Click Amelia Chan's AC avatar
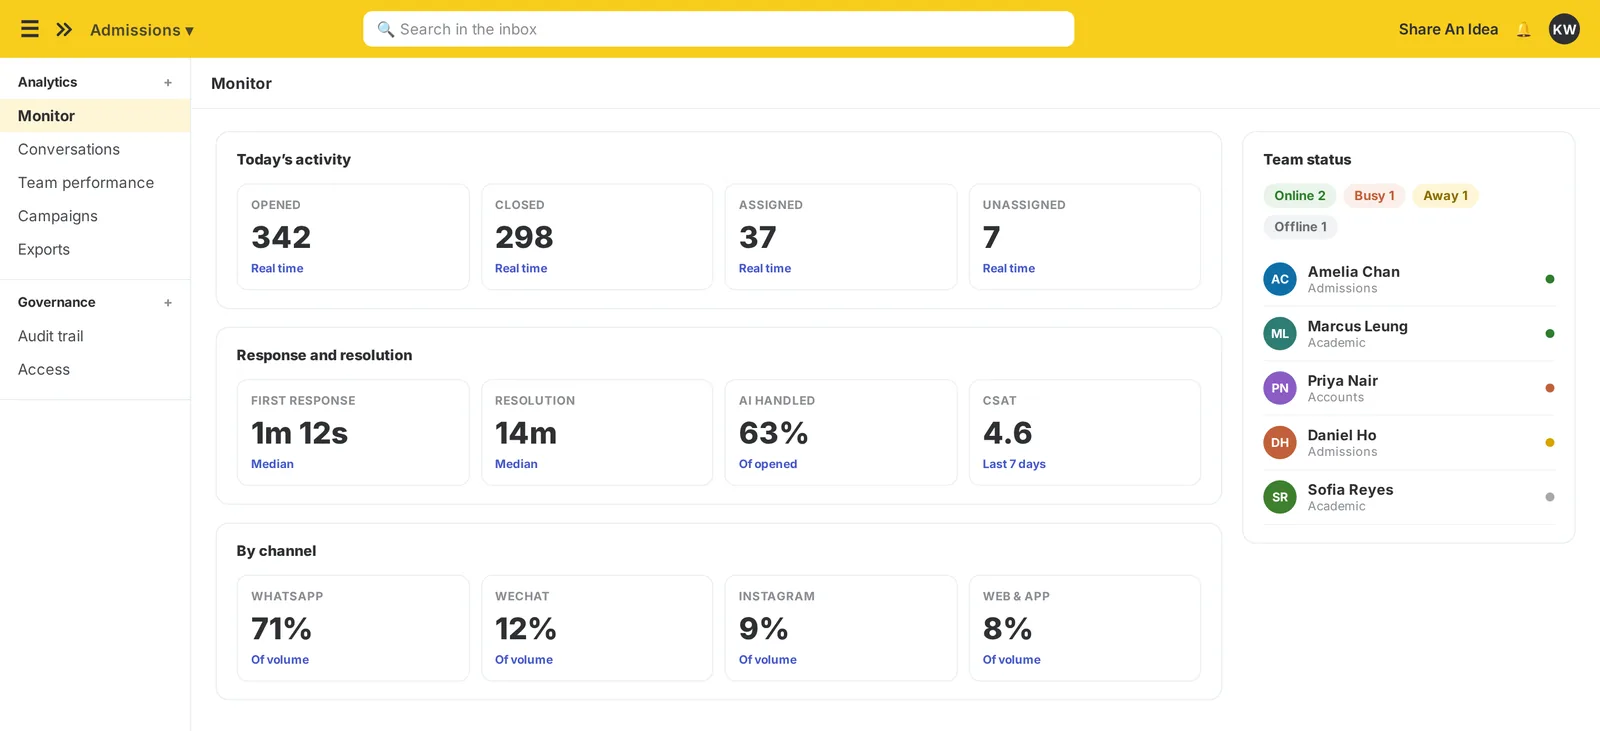The height and width of the screenshot is (731, 1600). (1280, 279)
